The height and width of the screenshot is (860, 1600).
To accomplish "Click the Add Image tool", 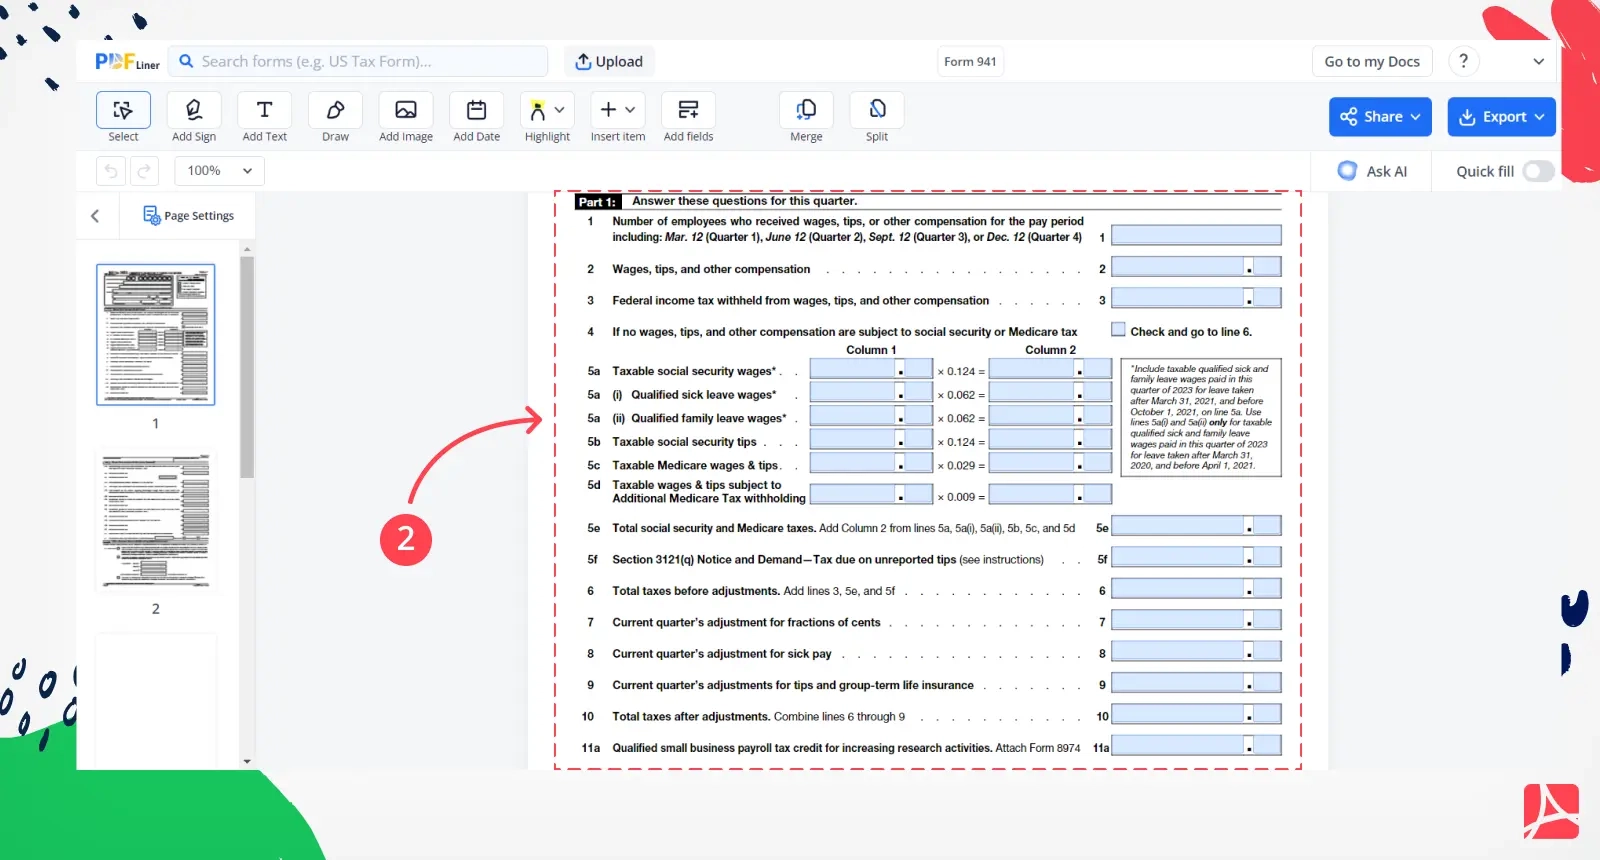I will pyautogui.click(x=406, y=110).
